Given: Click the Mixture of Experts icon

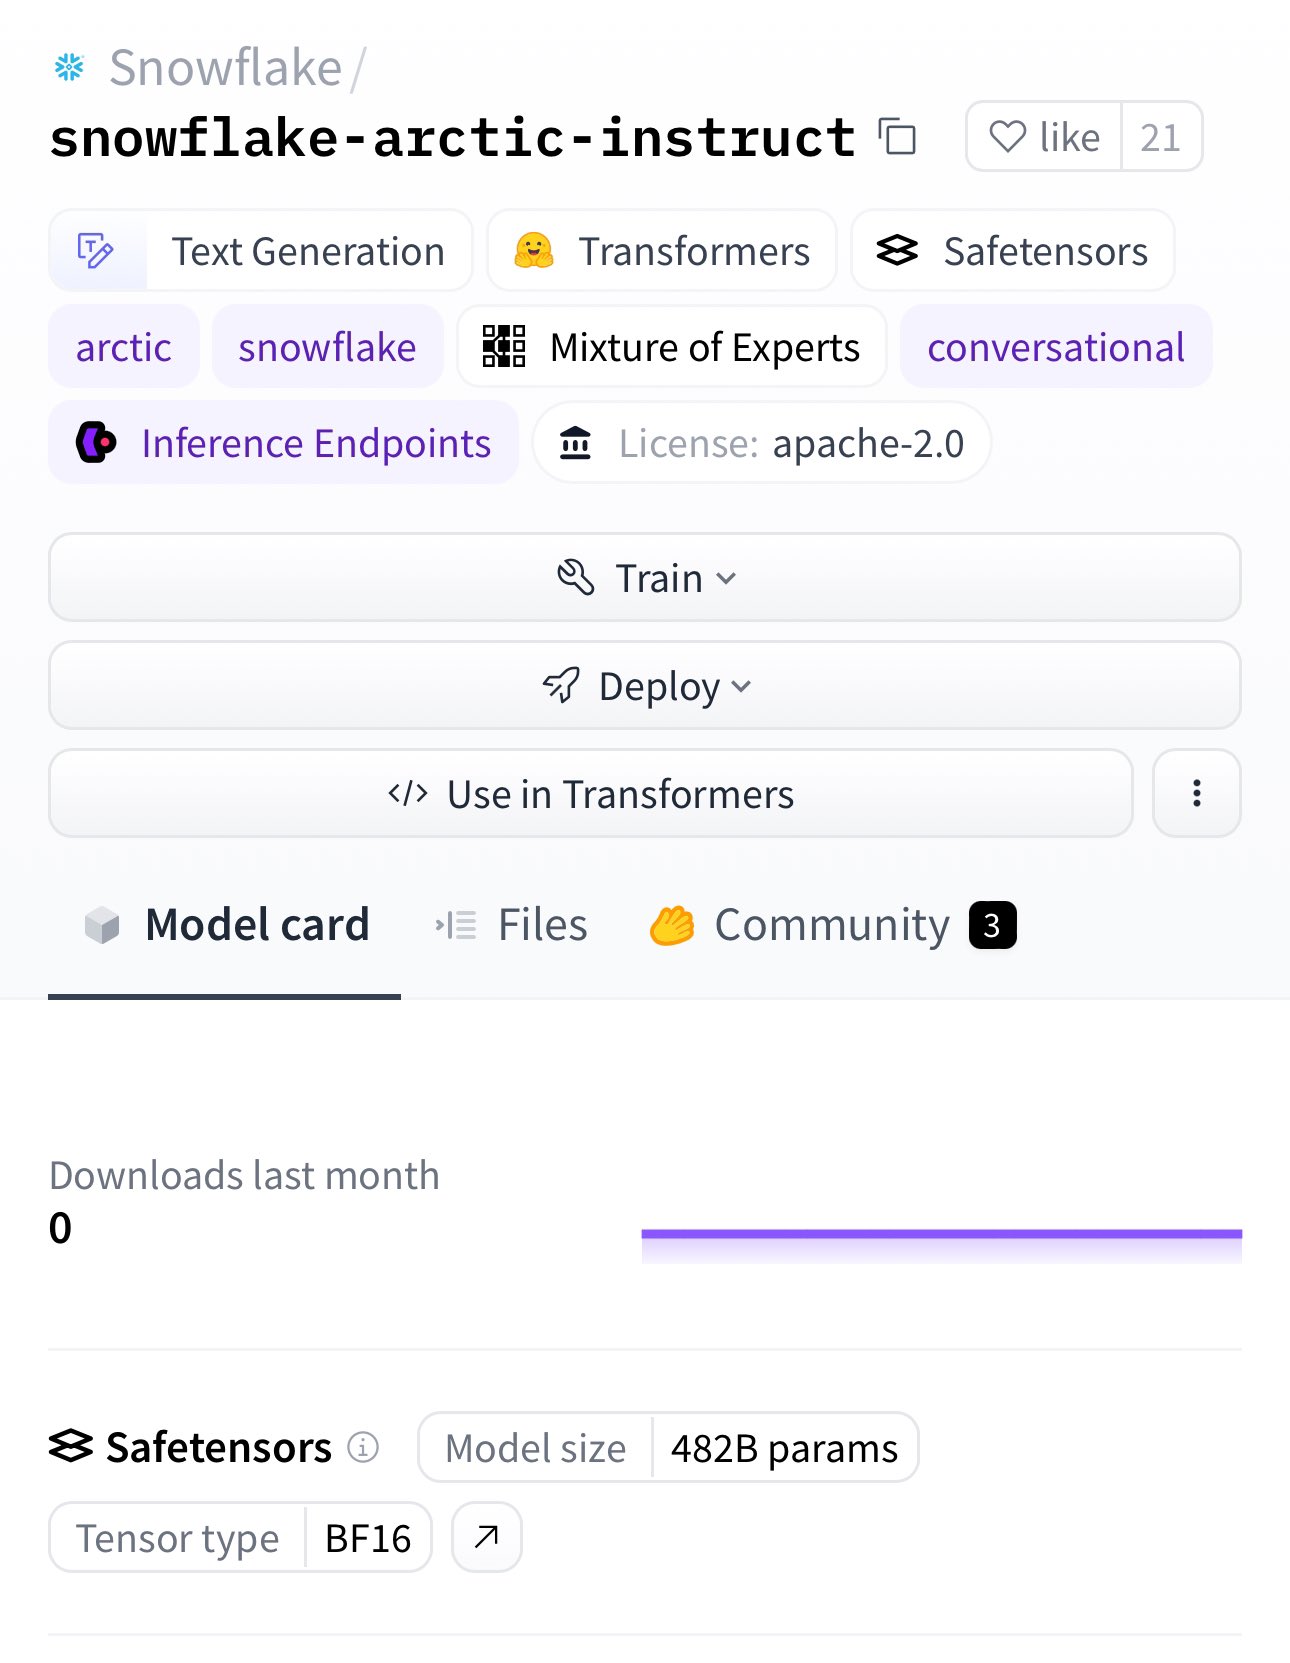Looking at the screenshot, I should pos(504,346).
